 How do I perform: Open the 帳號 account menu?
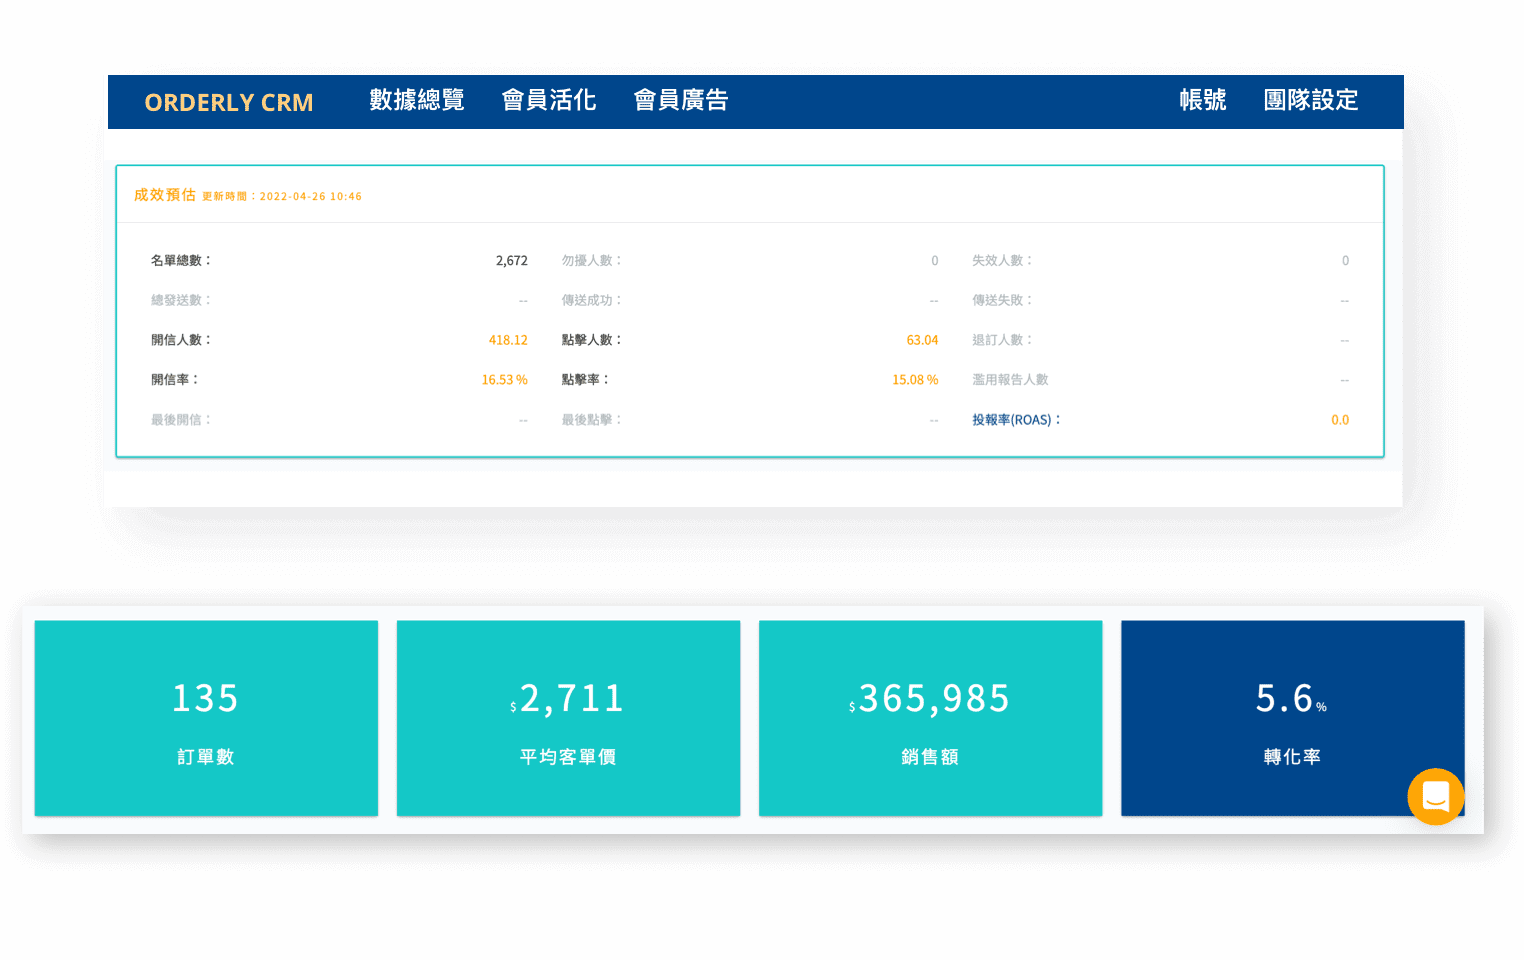click(x=1202, y=100)
